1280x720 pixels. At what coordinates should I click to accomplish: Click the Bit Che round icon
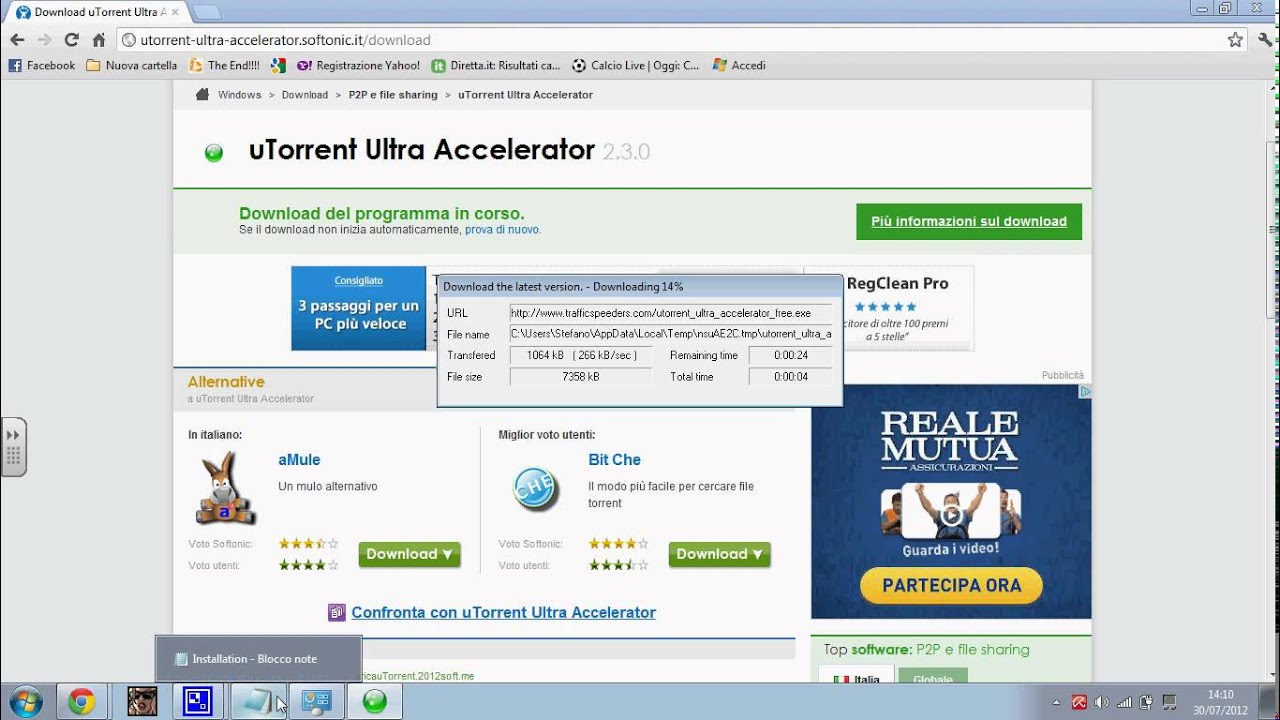(536, 489)
